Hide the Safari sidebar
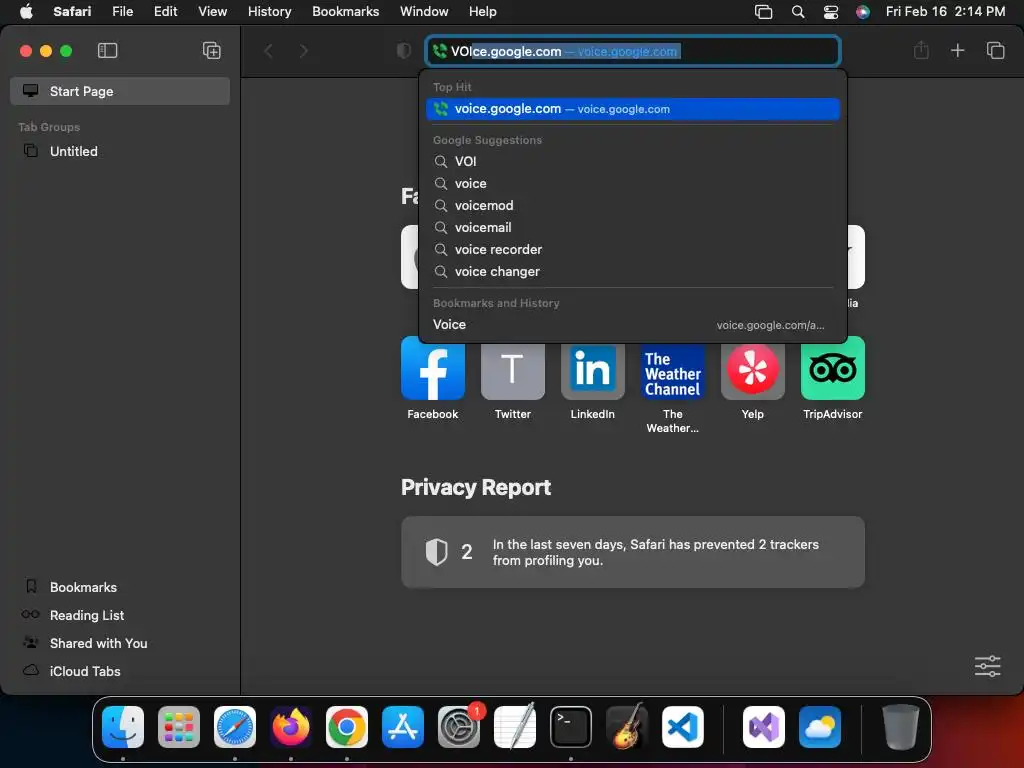1024x768 pixels. coord(107,51)
